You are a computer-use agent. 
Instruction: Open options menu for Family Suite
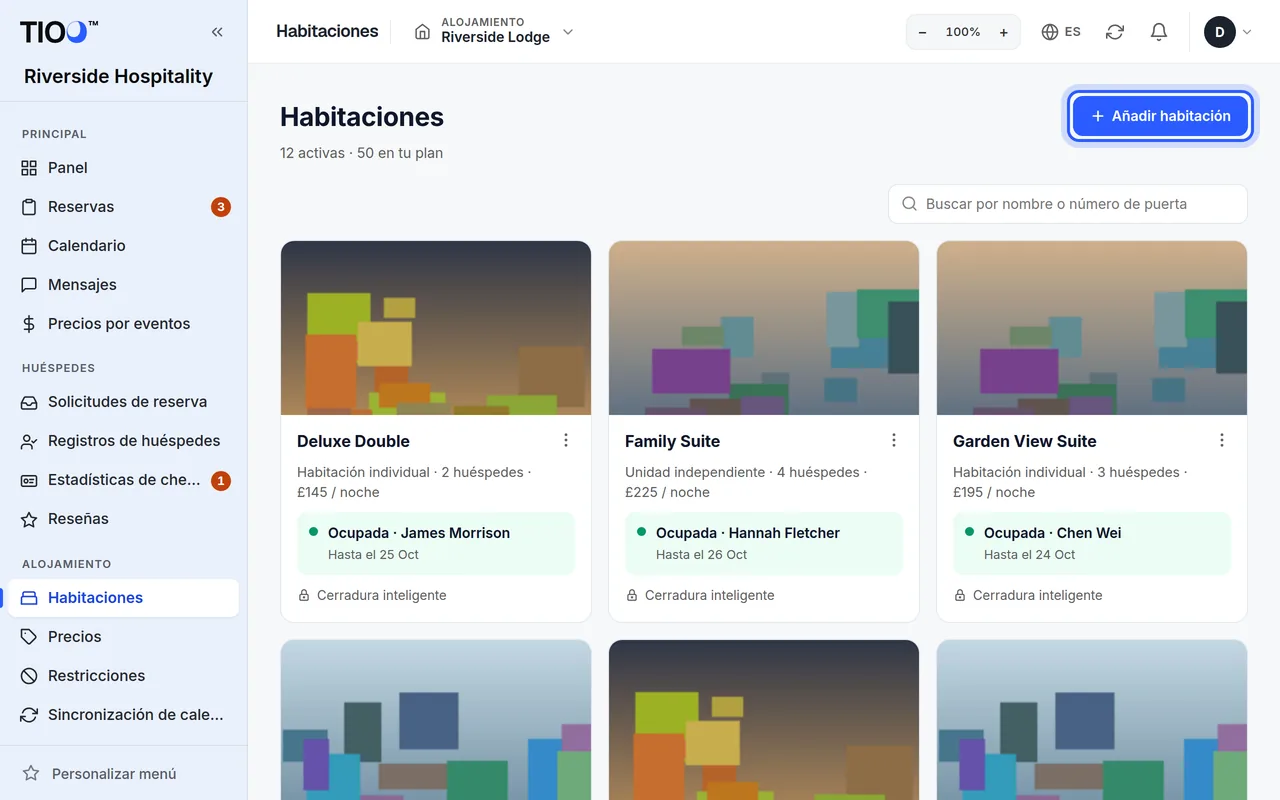pyautogui.click(x=894, y=441)
